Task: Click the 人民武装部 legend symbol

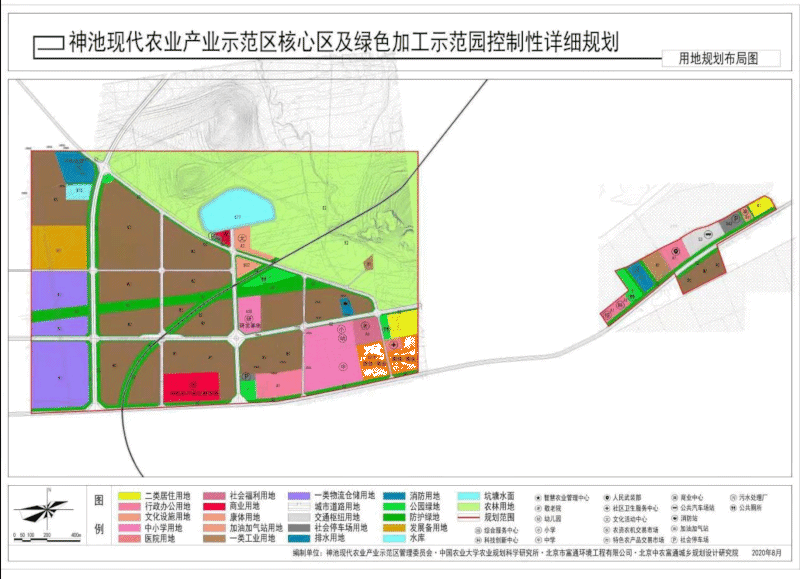Action: (x=607, y=497)
